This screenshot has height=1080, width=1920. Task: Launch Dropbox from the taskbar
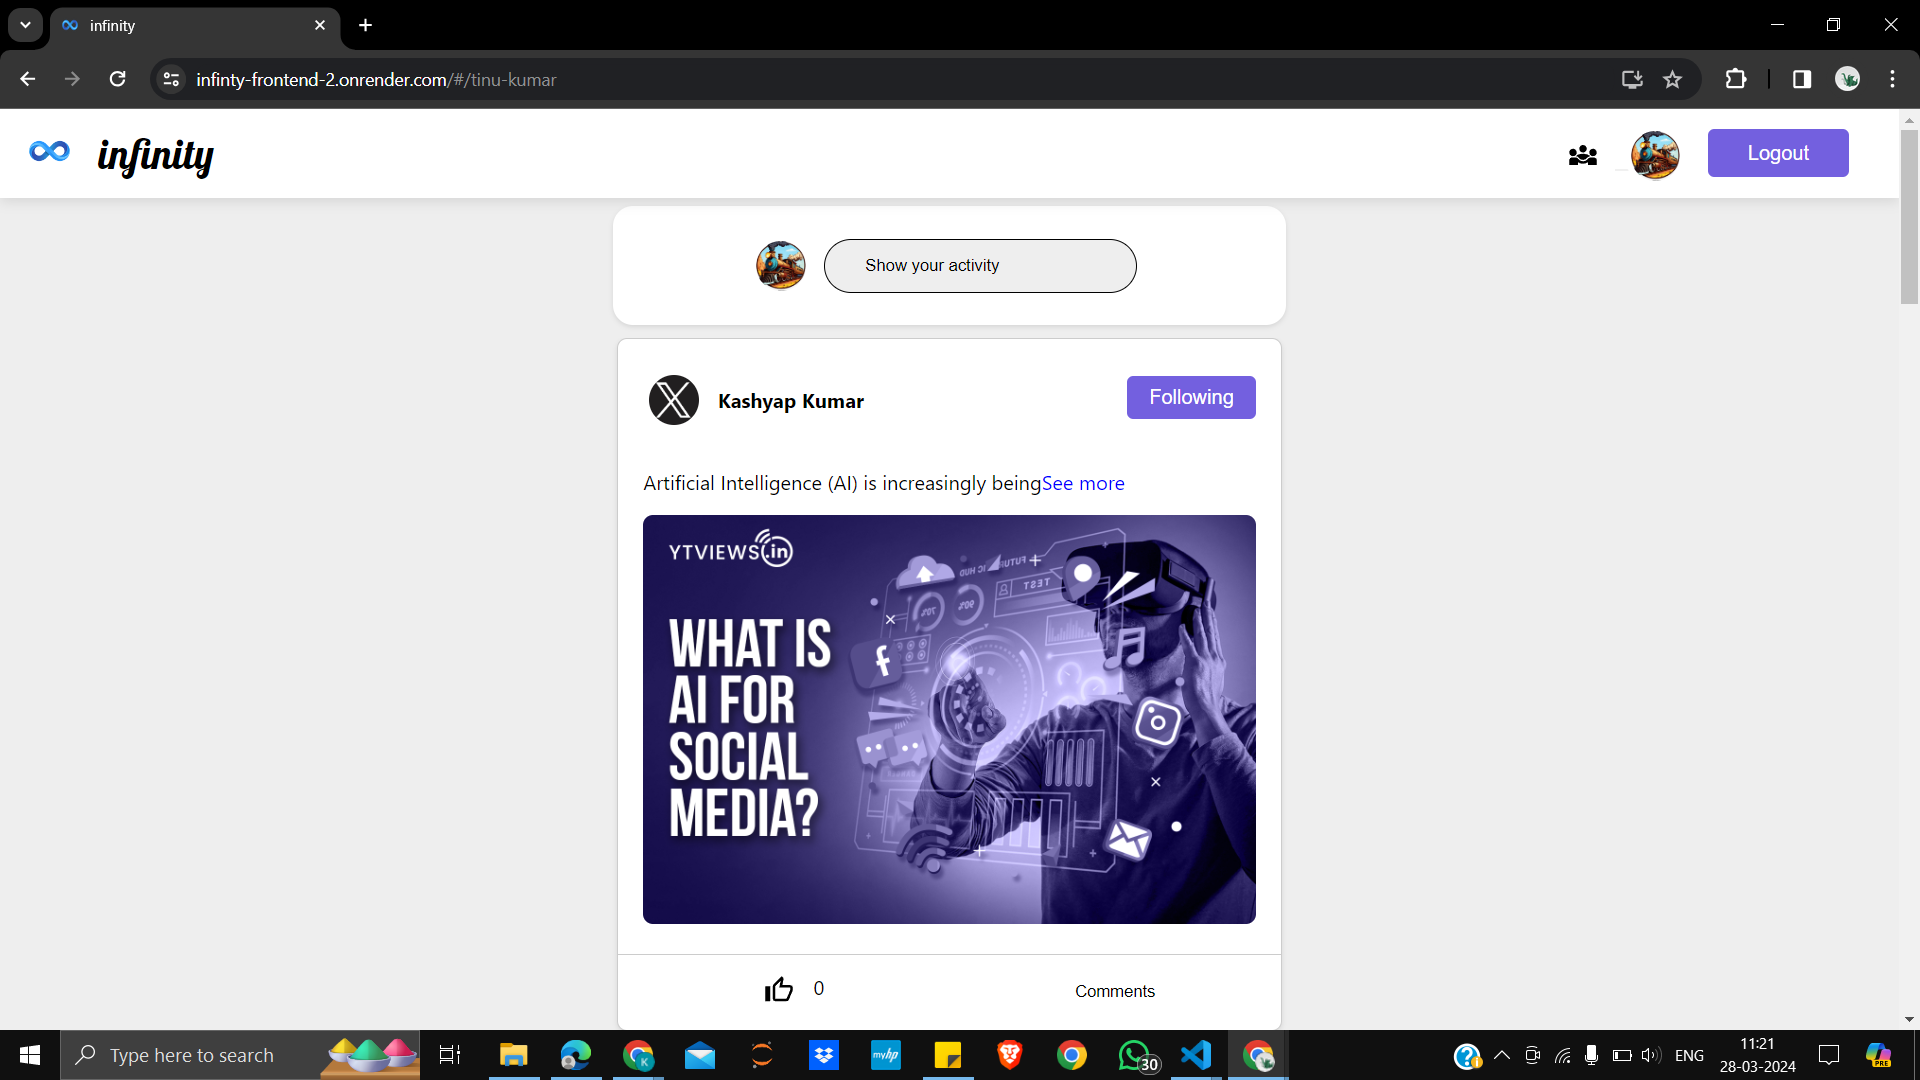tap(824, 1055)
